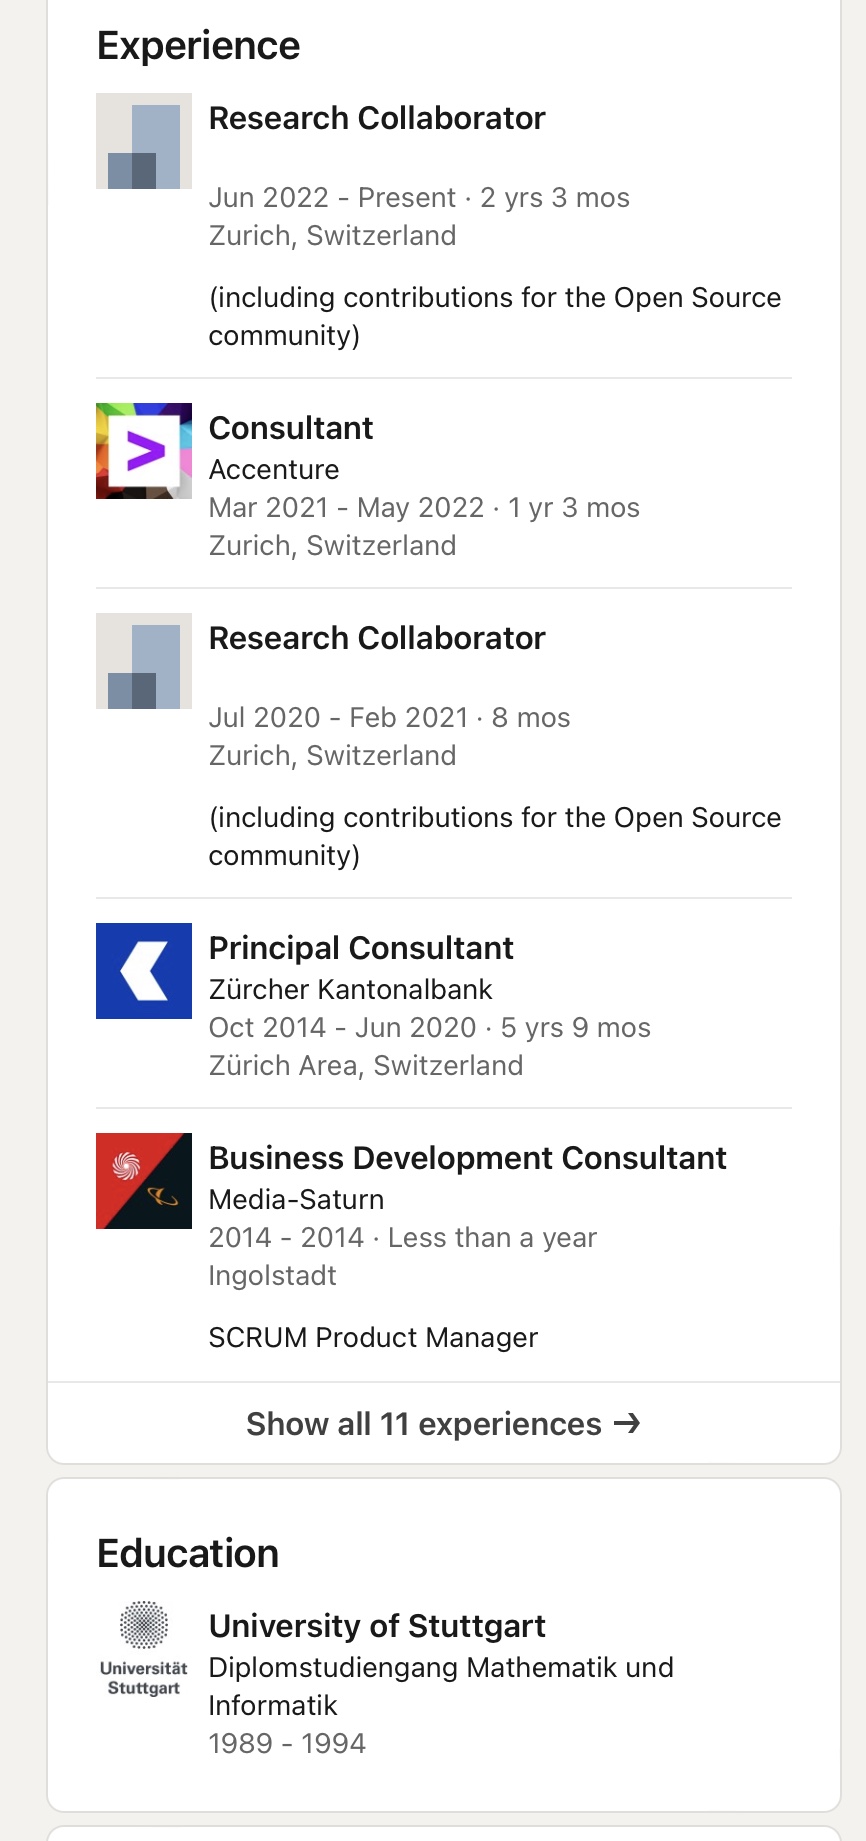Tap the Zürcher Kantonalbank logo
Screen dimensions: 866x1841
[x=144, y=971]
